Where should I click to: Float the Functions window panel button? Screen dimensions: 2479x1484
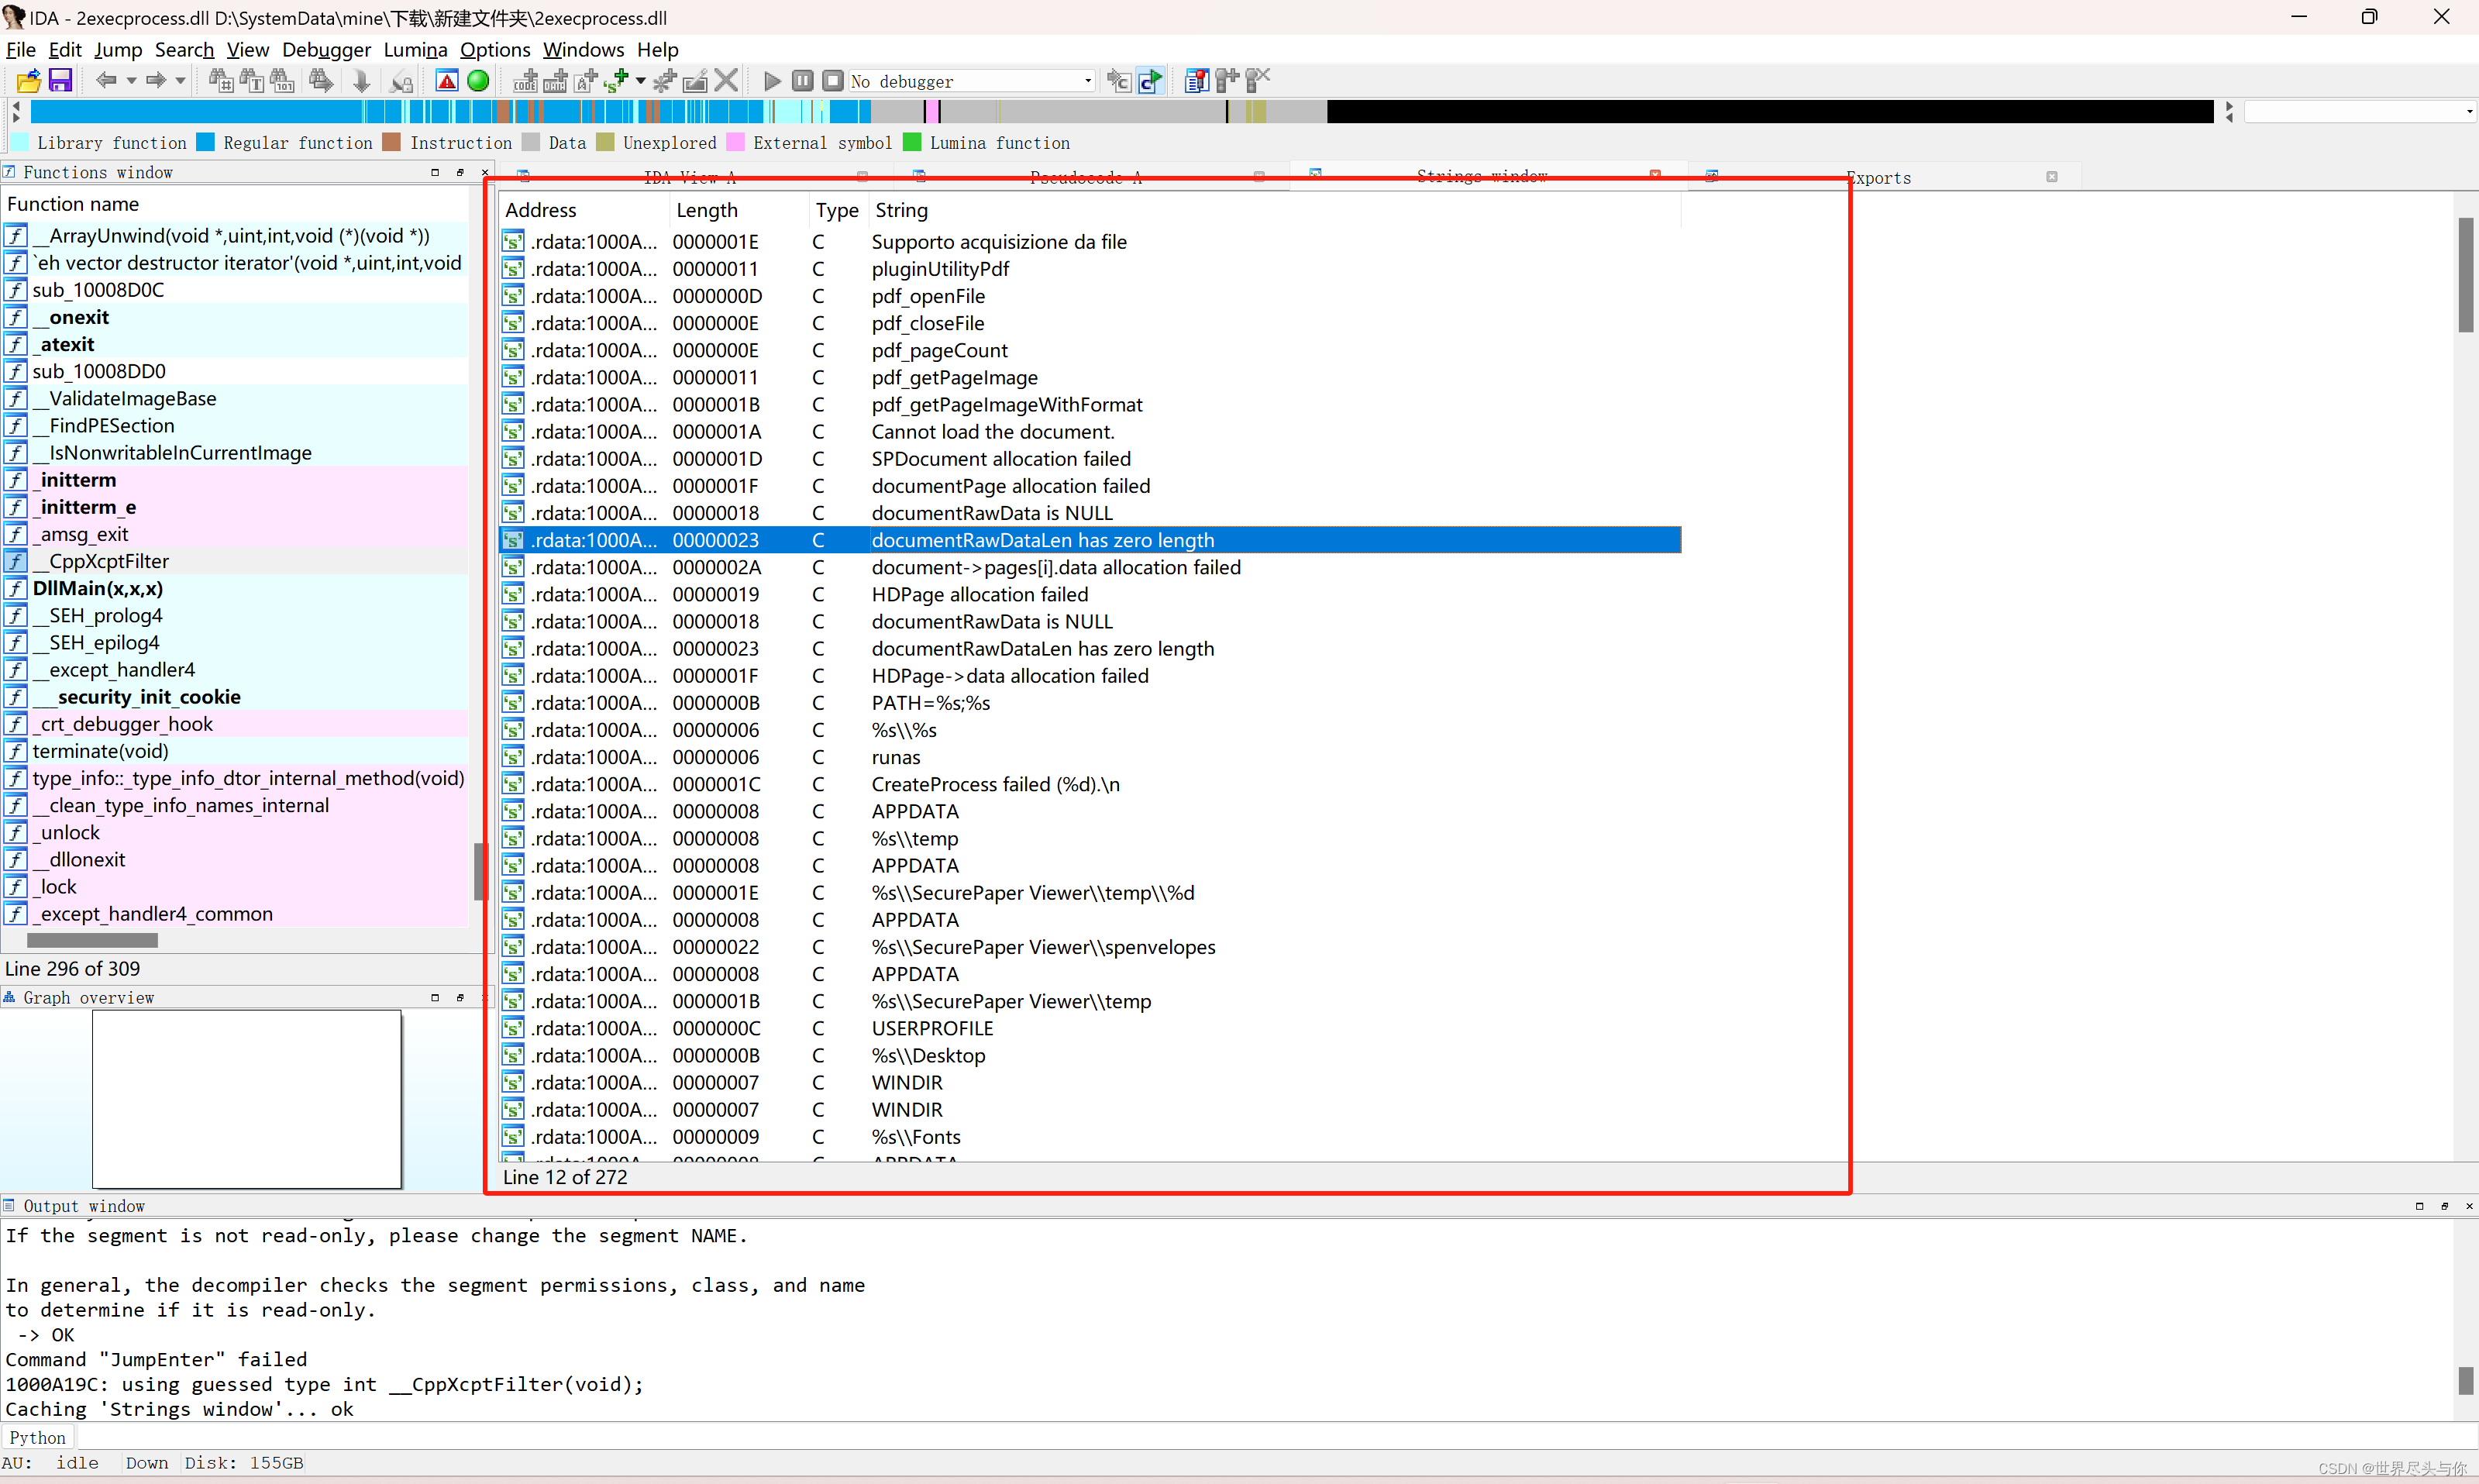pos(460,172)
